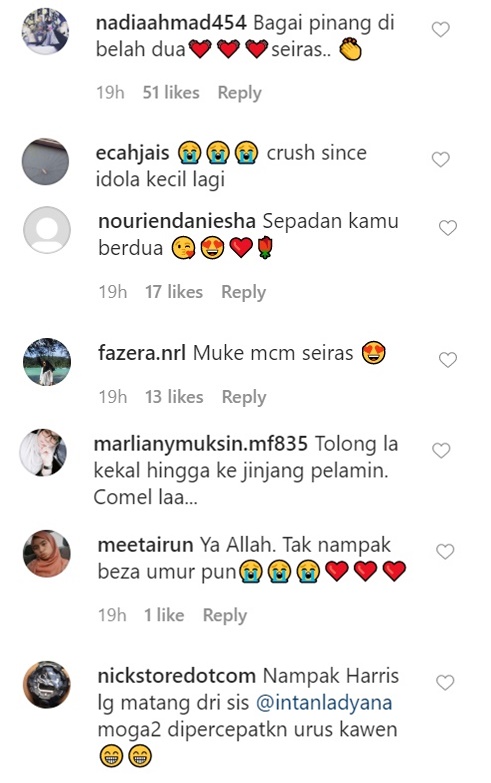Tap heart icon next to fazera.nrl comment
This screenshot has width=491, height=783.
[x=448, y=360]
